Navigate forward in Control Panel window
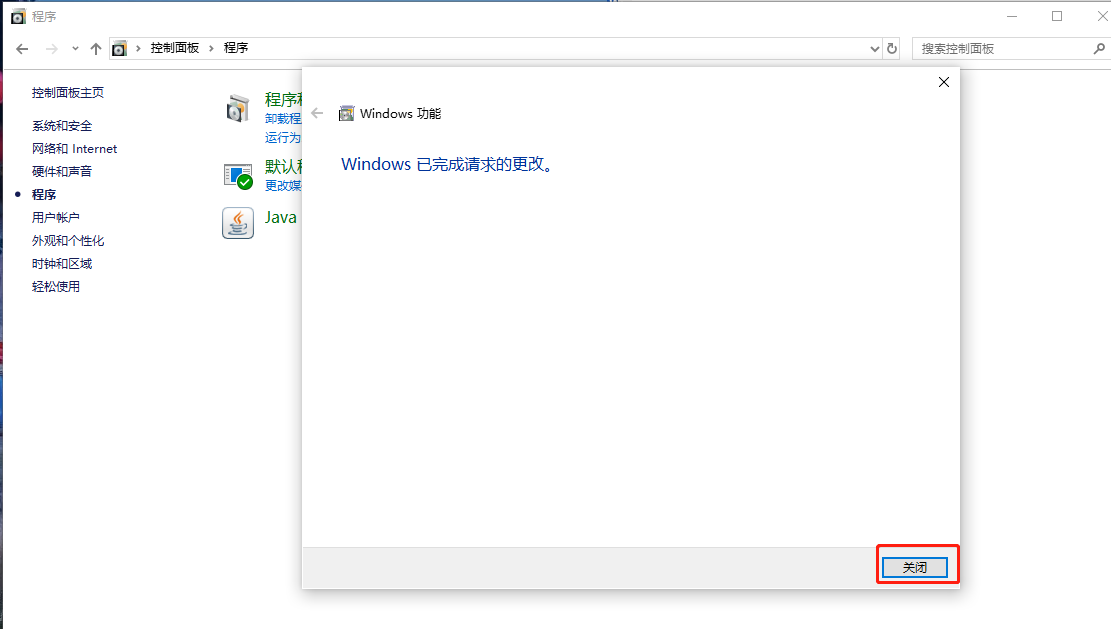Screen dimensions: 1111x629 51,49
